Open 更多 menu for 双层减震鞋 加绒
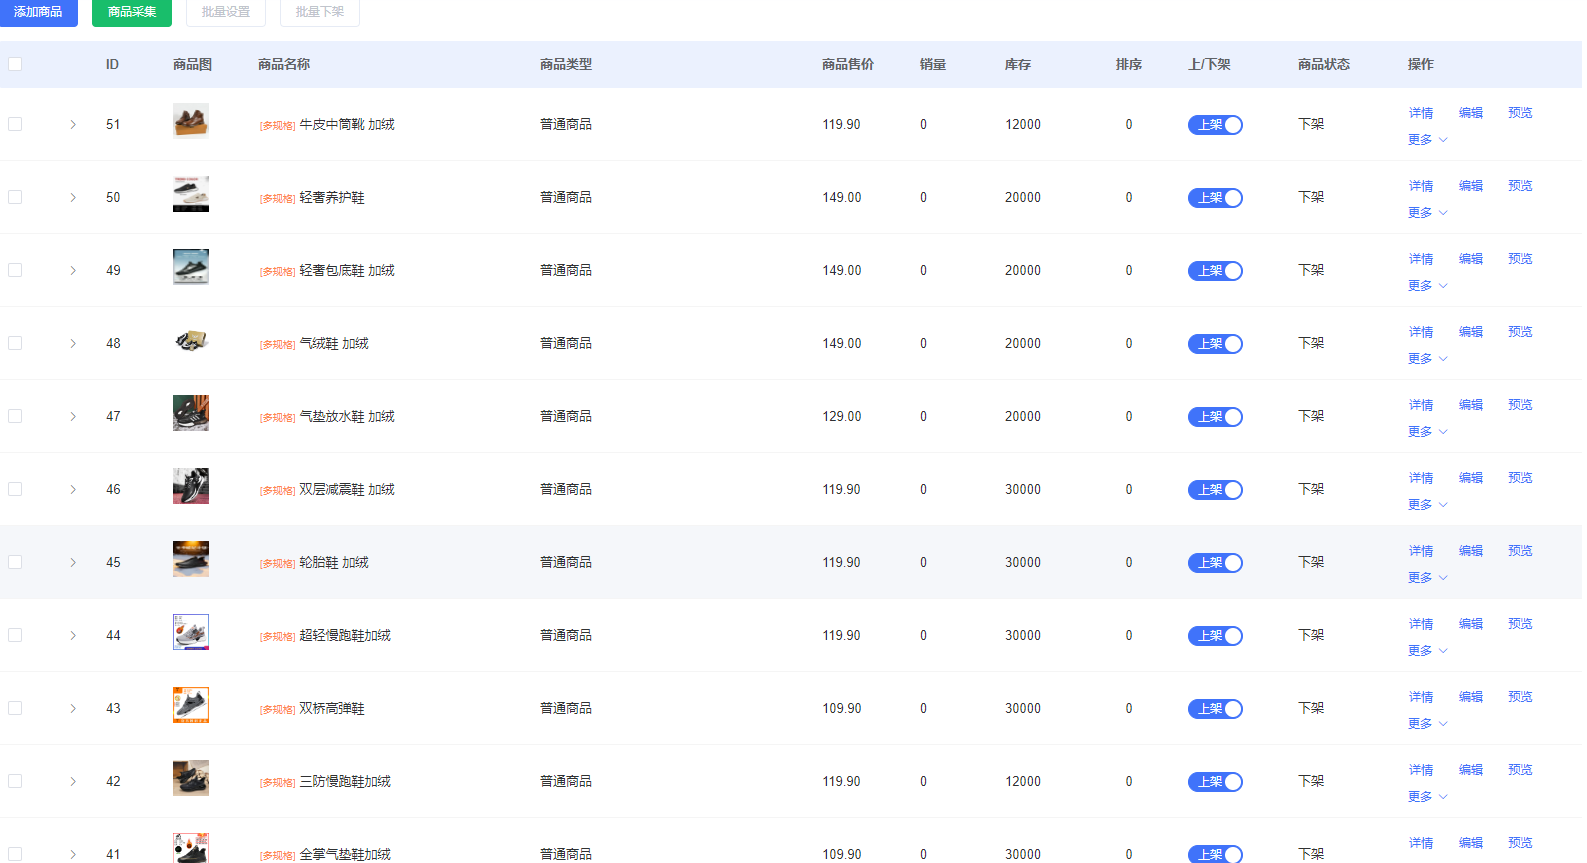This screenshot has height=863, width=1587. 1427,505
